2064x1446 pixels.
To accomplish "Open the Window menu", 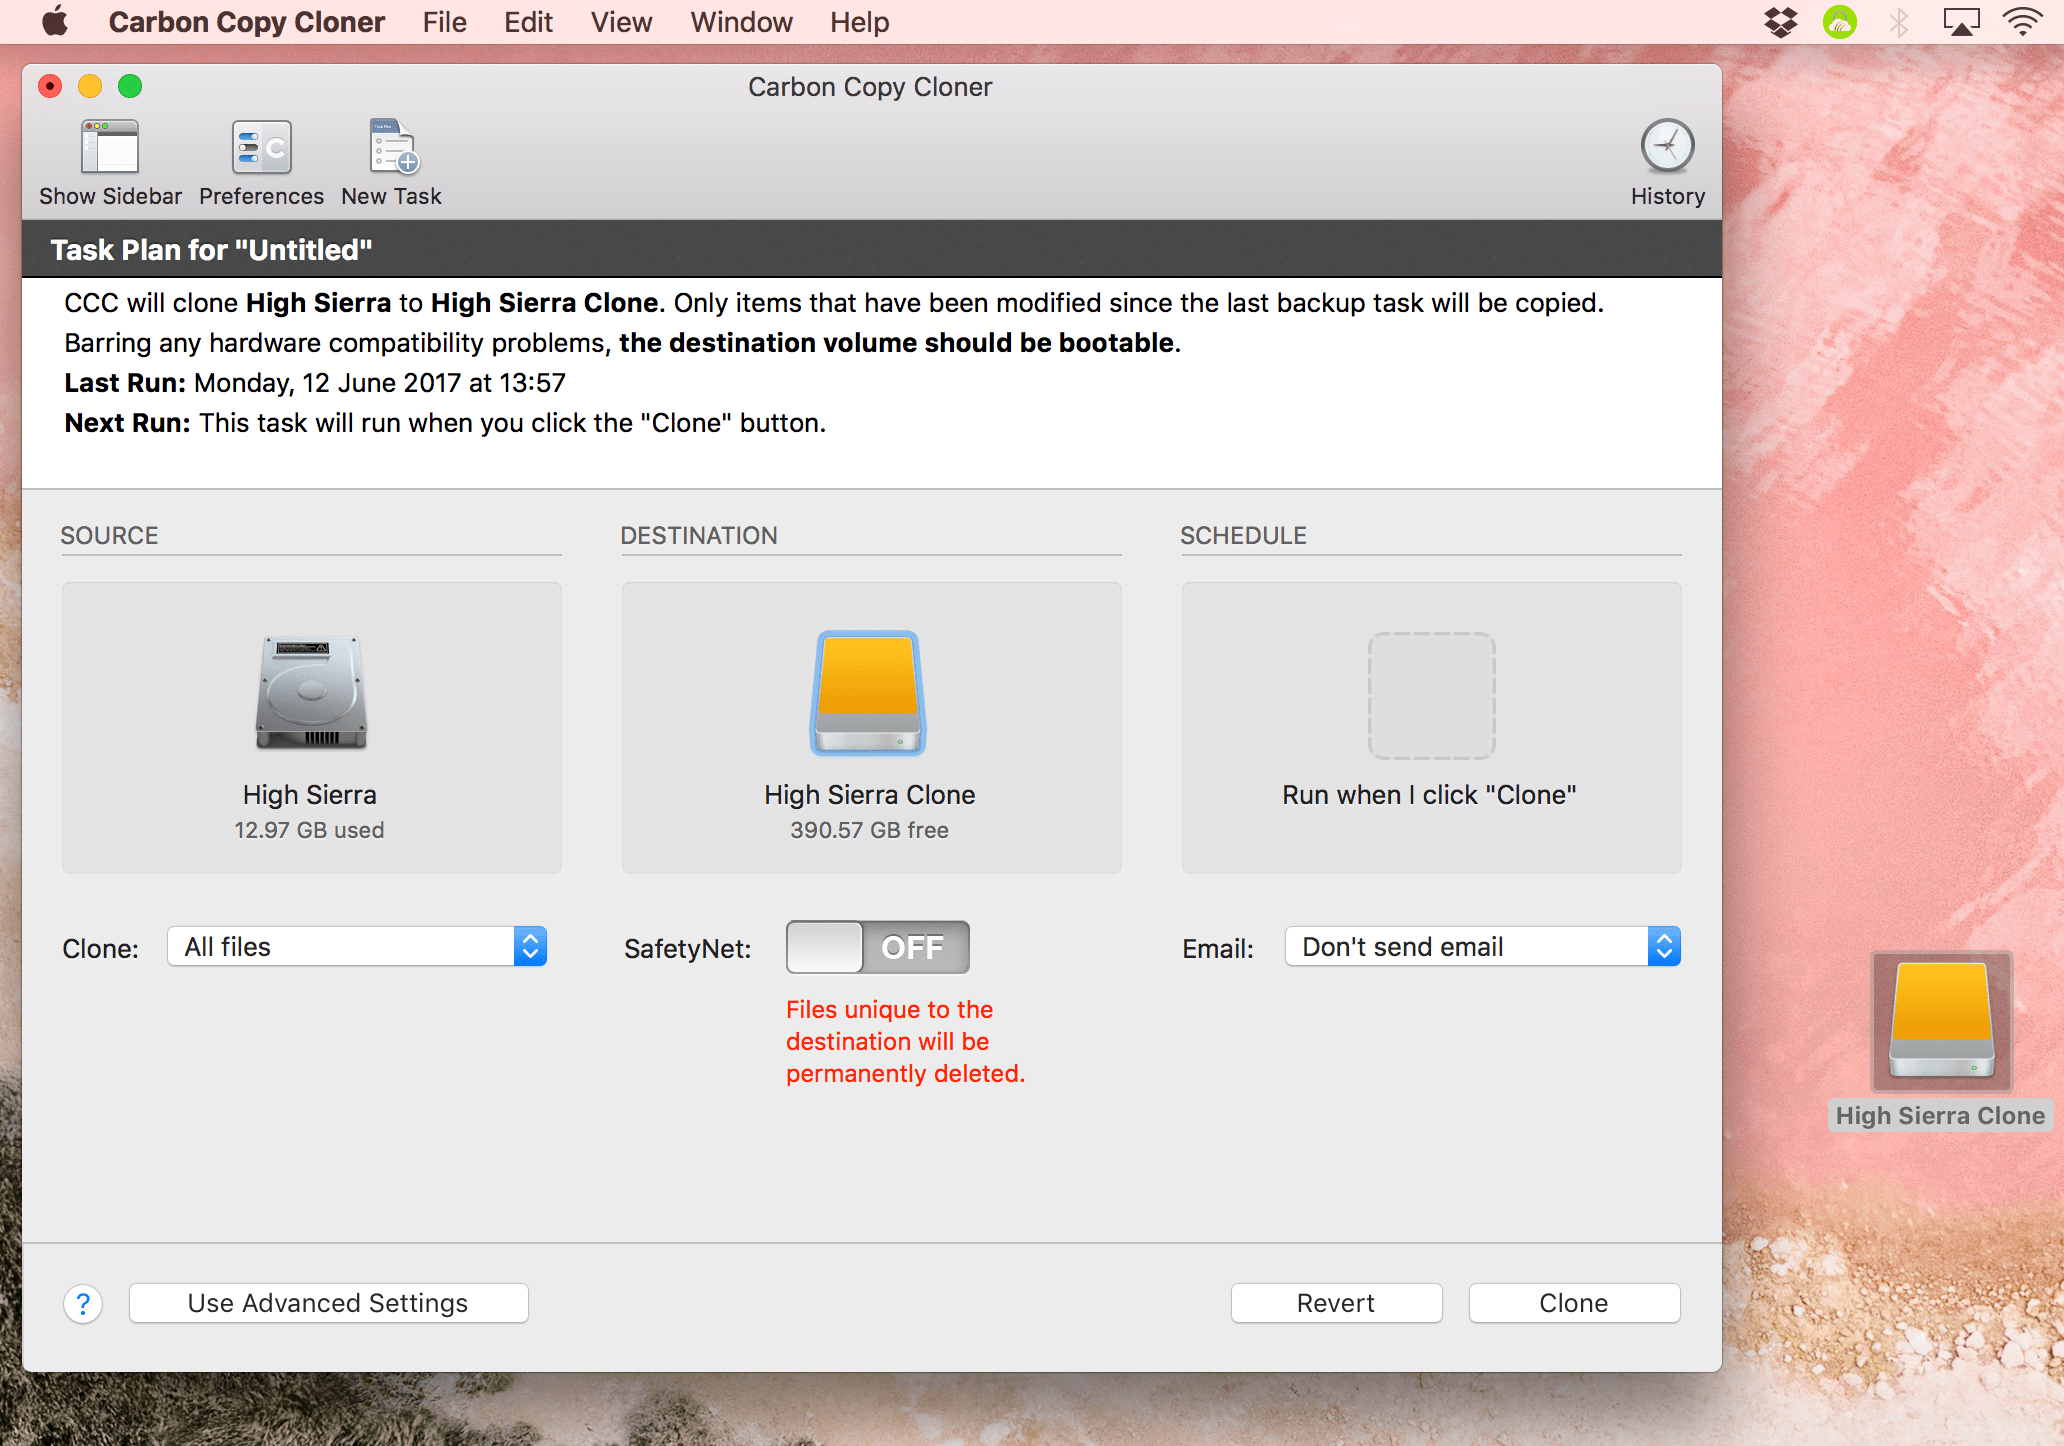I will [741, 22].
